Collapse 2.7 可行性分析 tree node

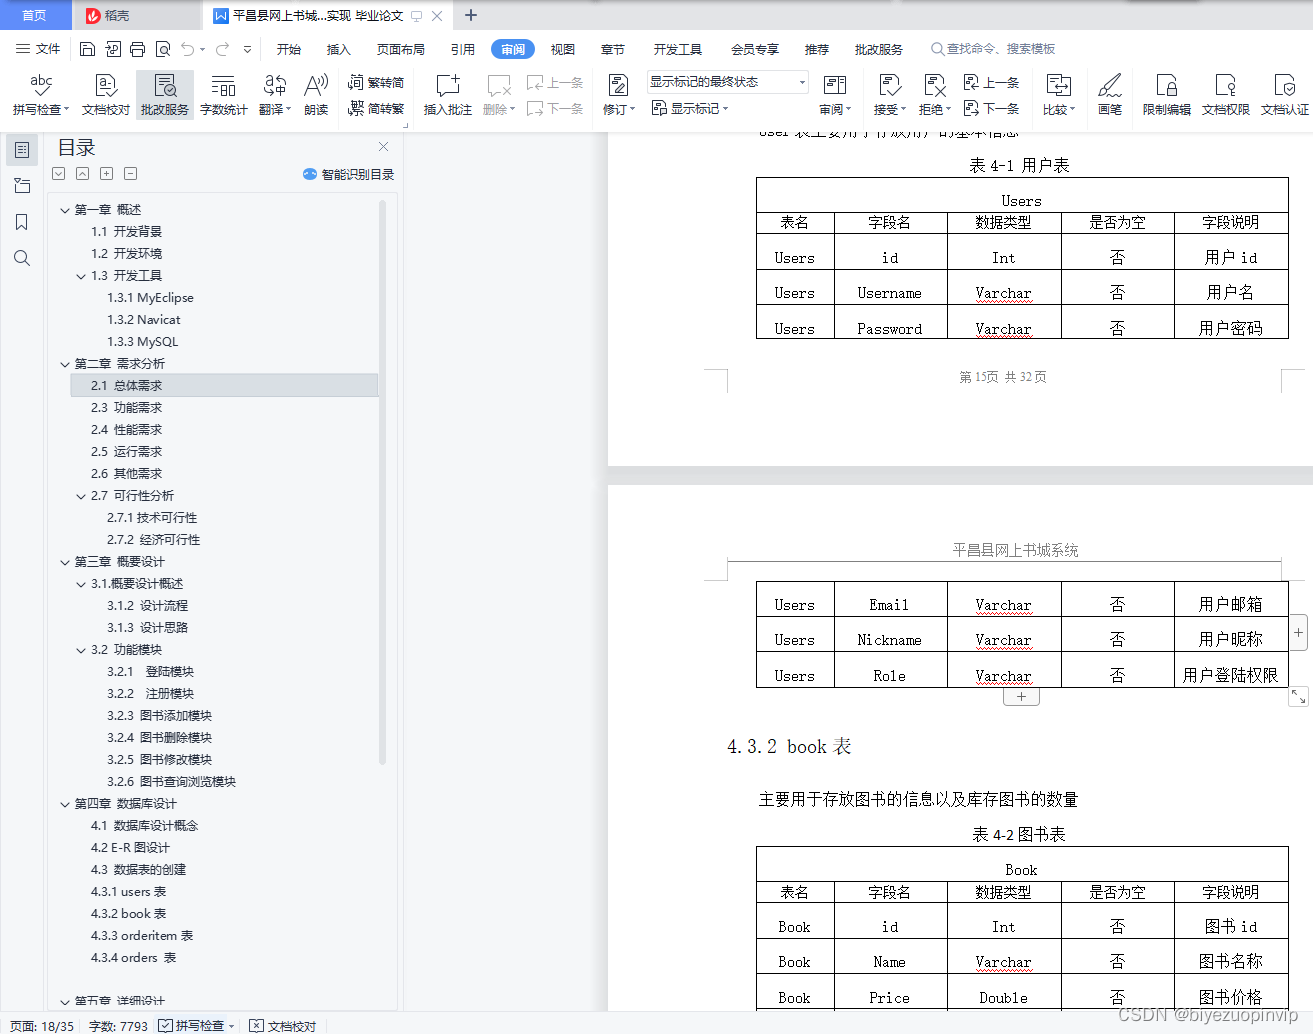(x=81, y=496)
